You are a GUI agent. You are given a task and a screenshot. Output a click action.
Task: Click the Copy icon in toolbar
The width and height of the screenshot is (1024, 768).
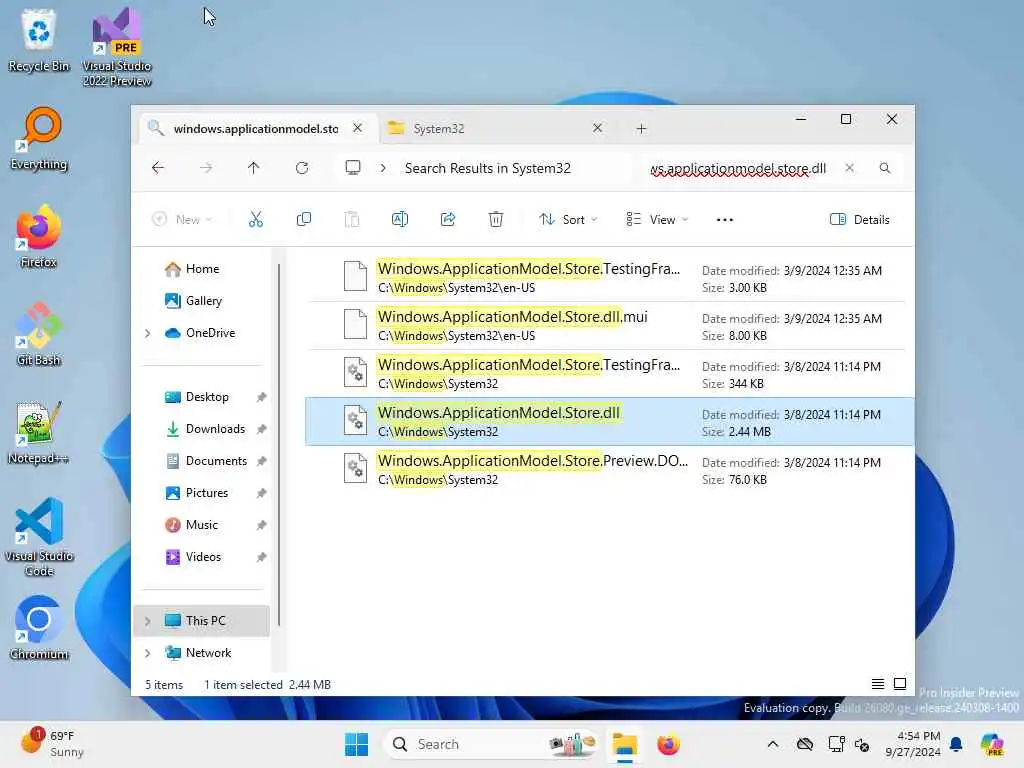[304, 219]
